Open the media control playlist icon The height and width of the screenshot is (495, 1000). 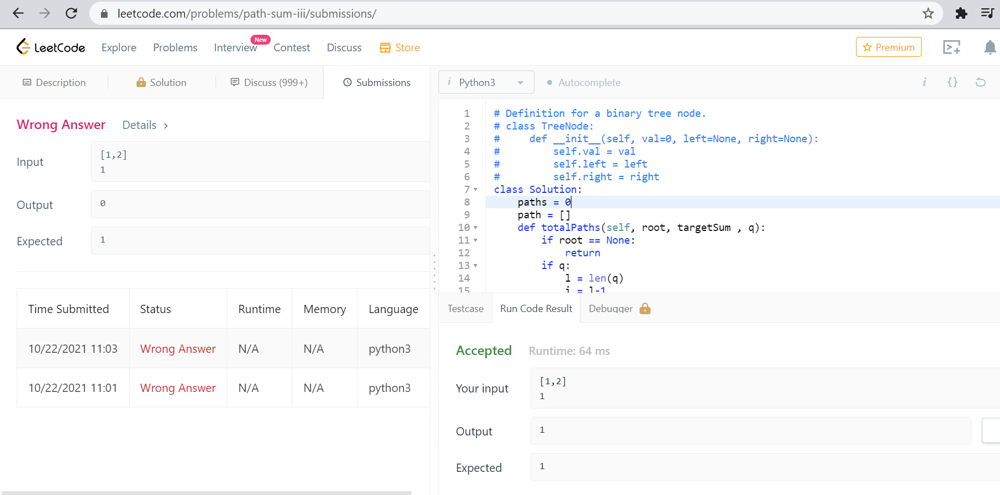pyautogui.click(x=987, y=13)
